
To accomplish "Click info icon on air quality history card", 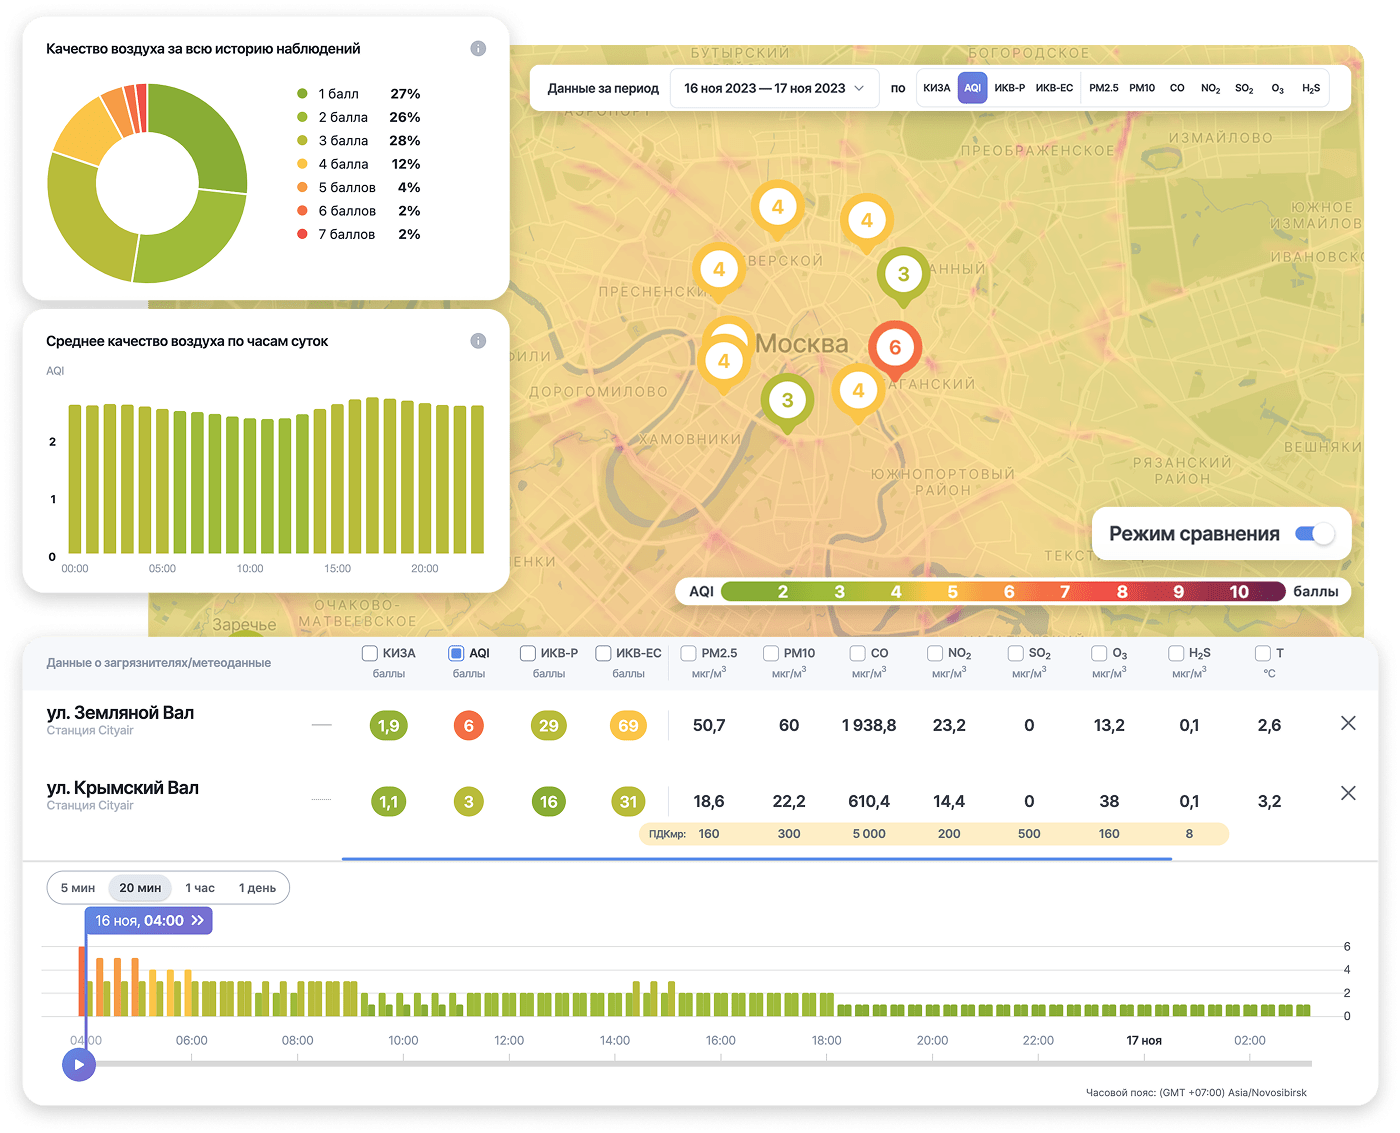I will pos(478,49).
